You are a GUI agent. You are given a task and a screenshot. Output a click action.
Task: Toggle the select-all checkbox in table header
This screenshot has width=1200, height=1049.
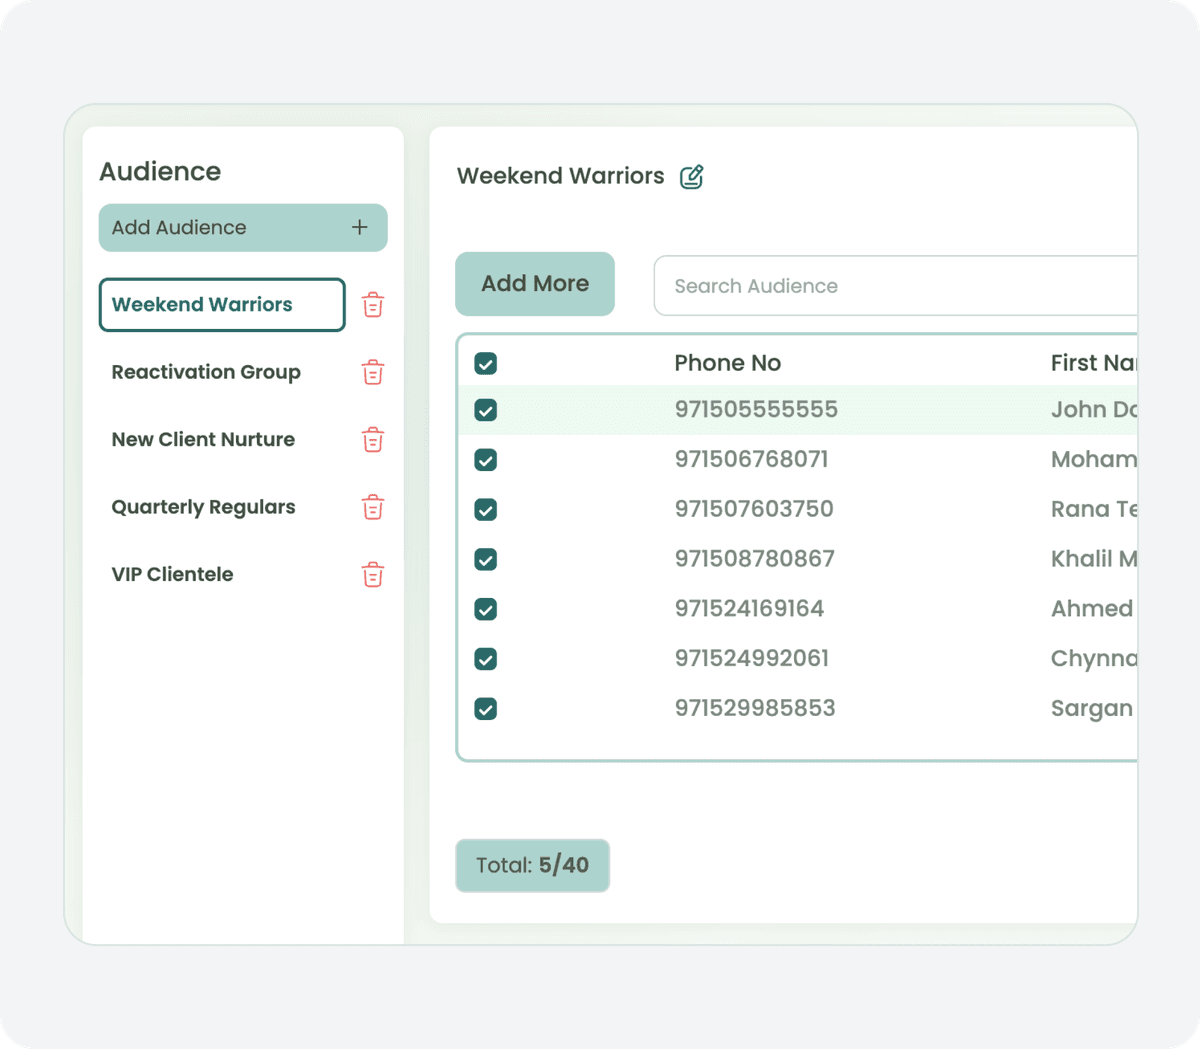485,363
